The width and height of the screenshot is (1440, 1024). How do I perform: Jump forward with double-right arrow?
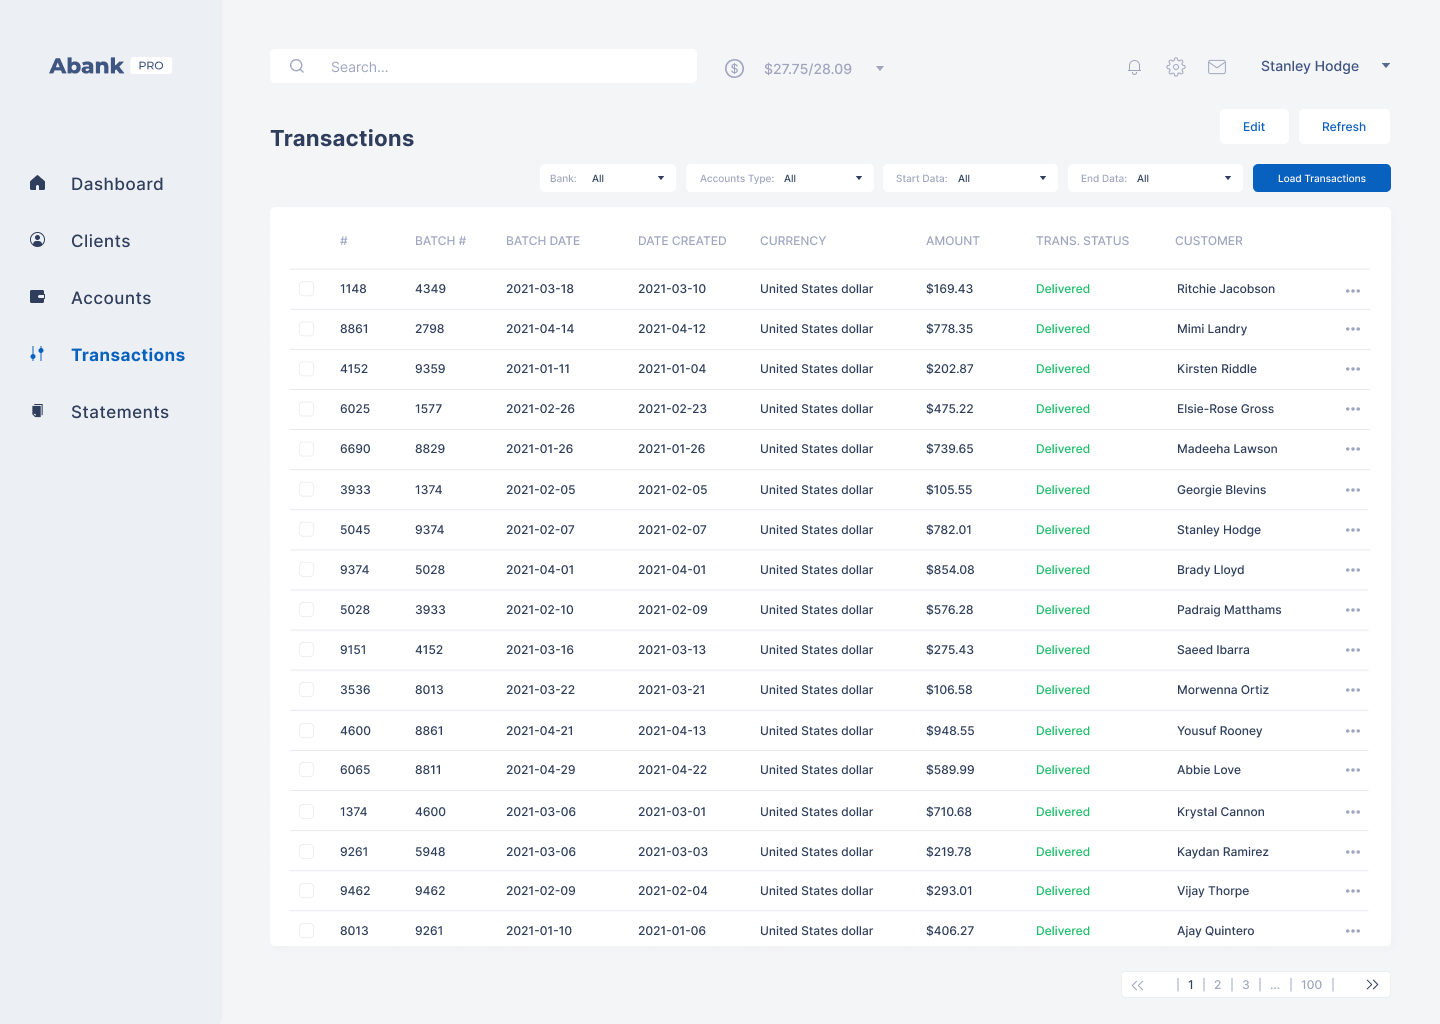click(x=1372, y=985)
